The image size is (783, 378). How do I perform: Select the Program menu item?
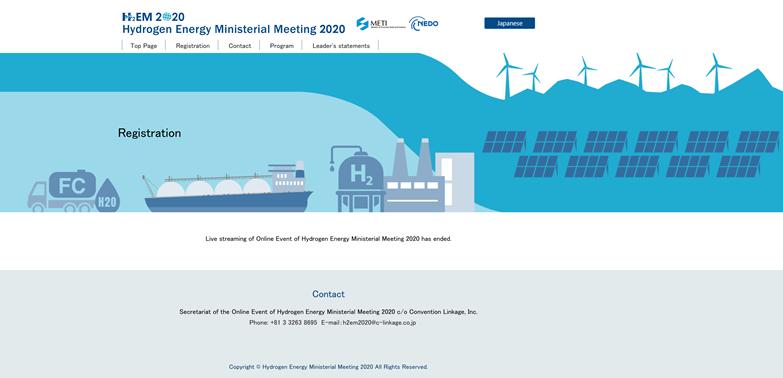[x=282, y=45]
